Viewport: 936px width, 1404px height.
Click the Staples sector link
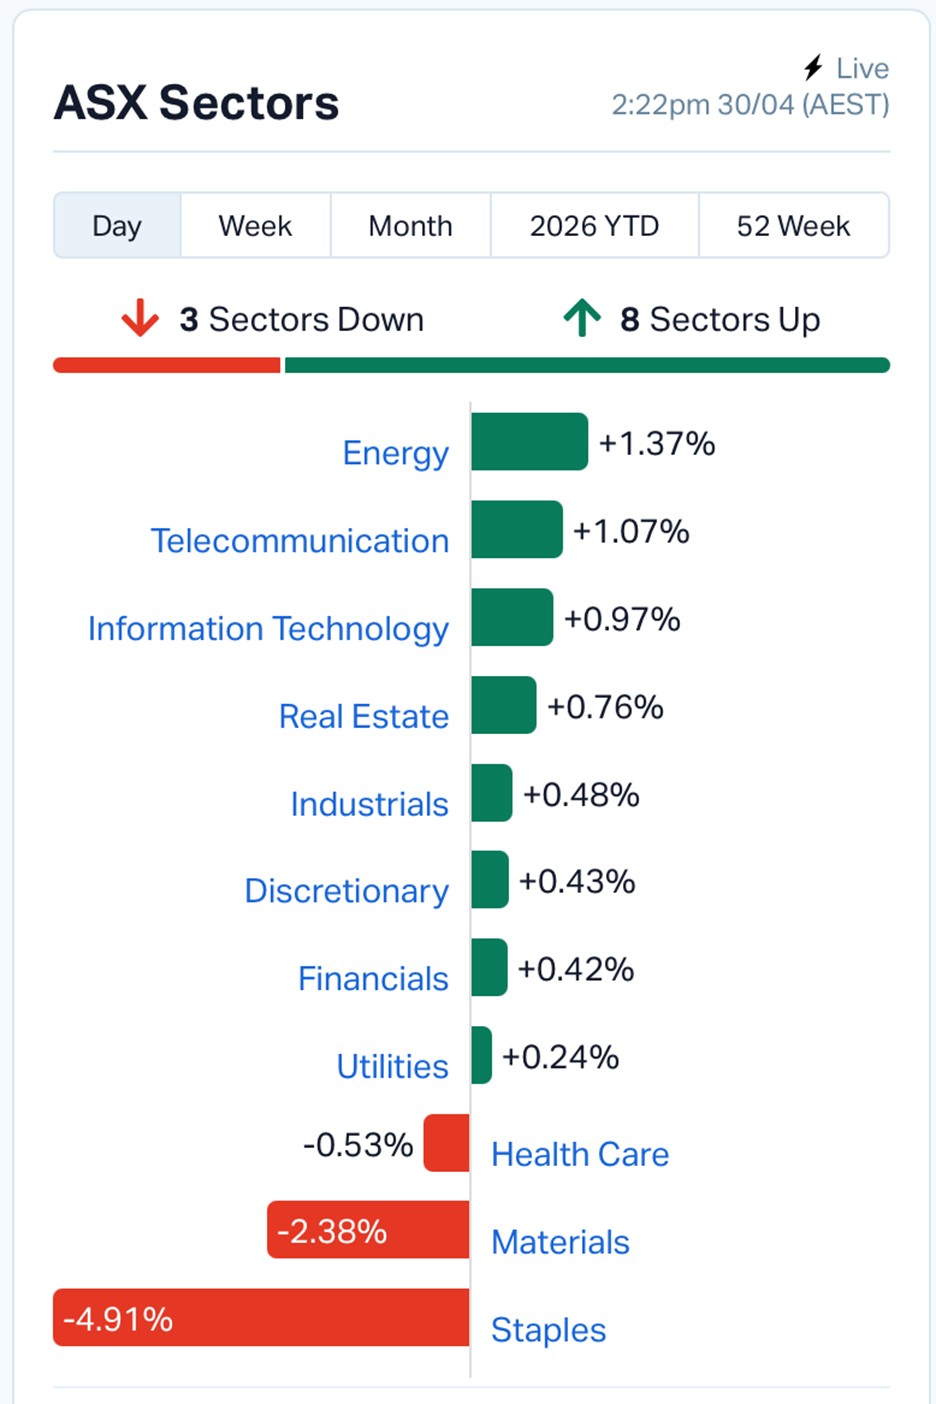click(548, 1330)
